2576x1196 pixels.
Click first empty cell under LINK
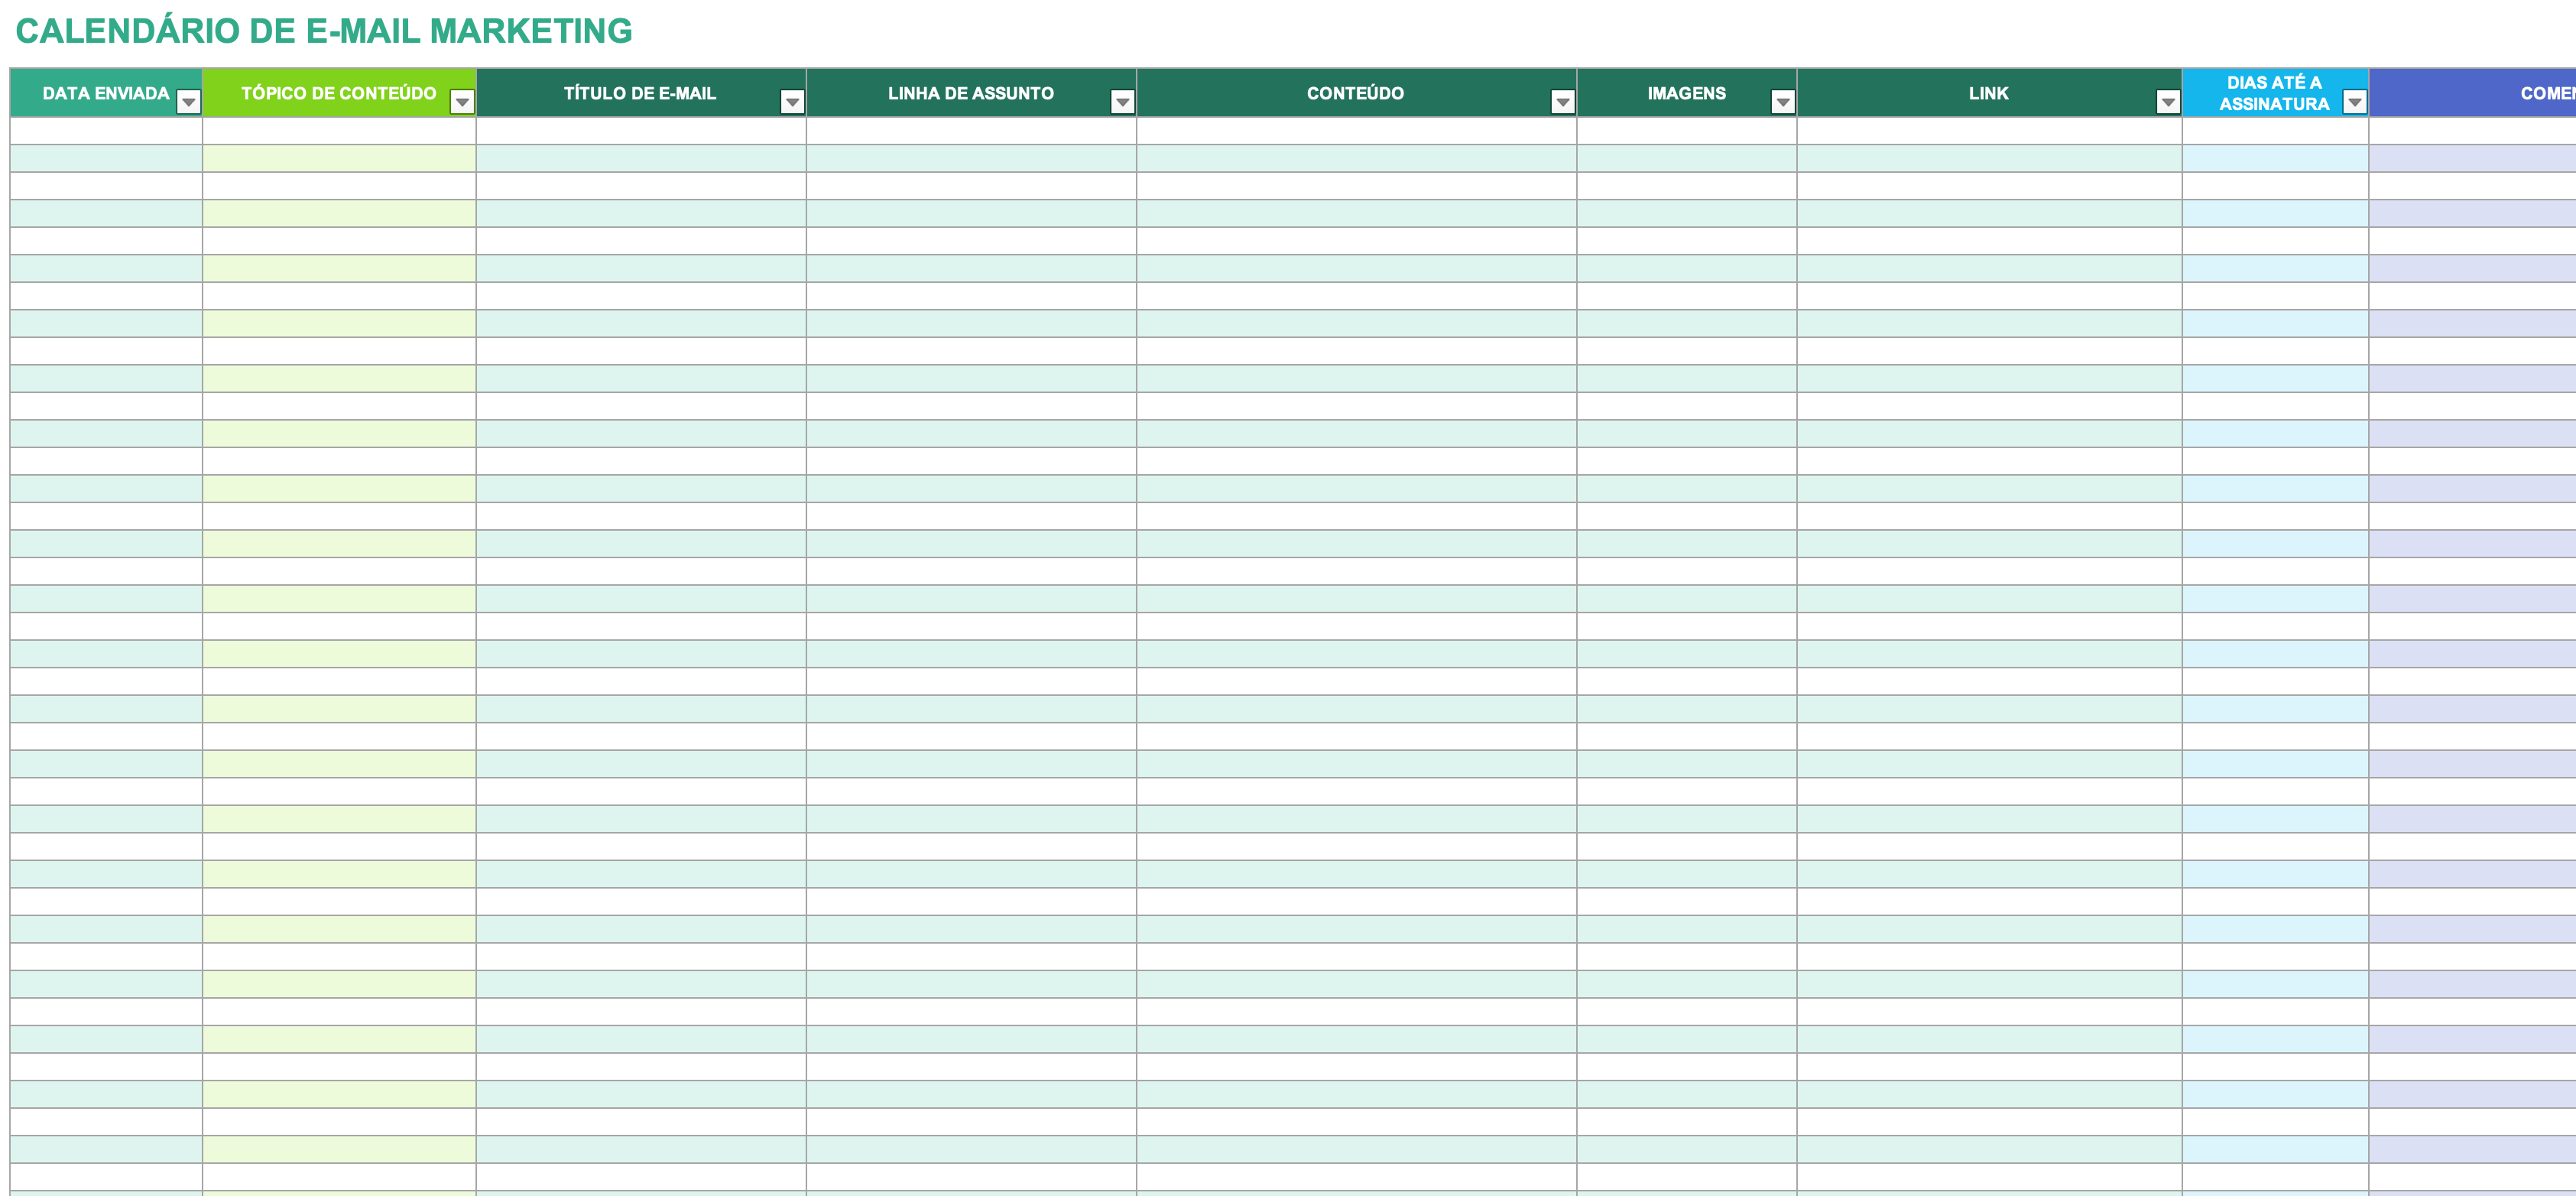click(1989, 131)
